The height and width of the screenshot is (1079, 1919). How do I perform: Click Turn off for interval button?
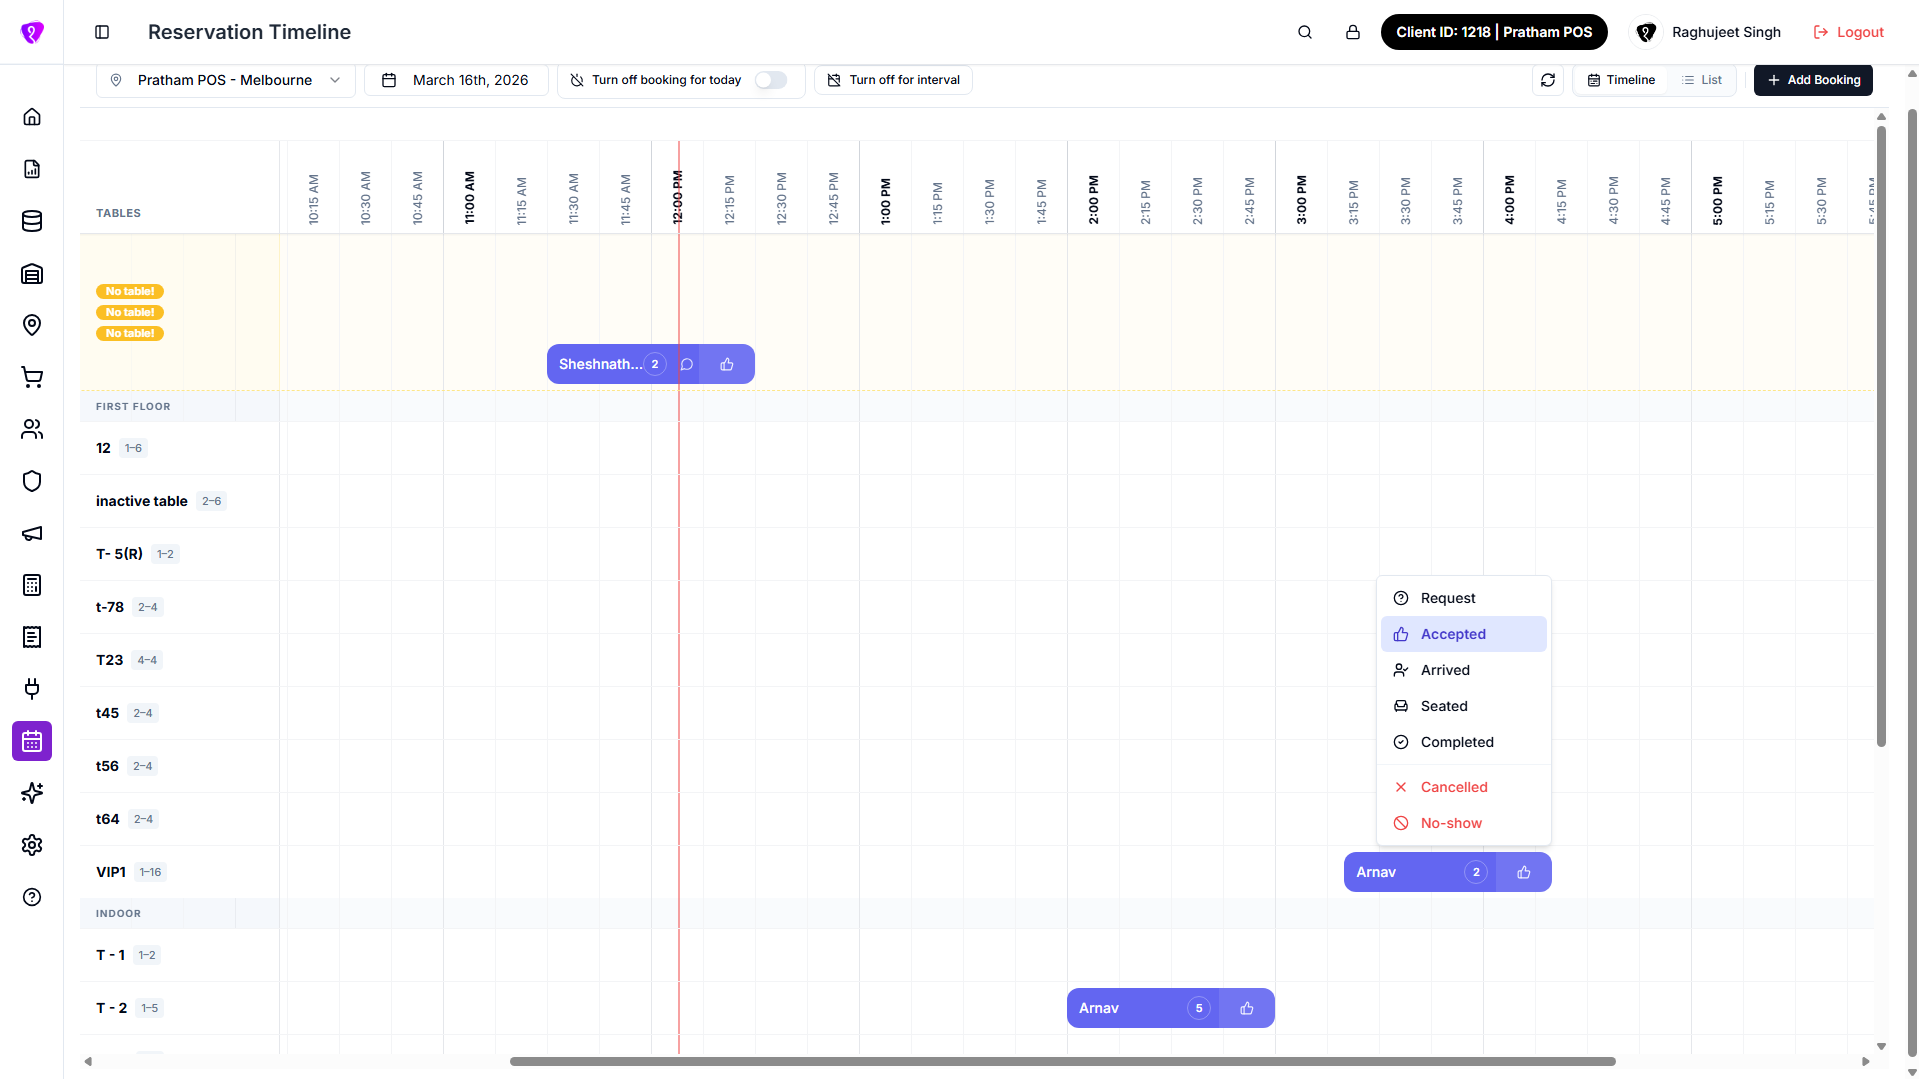tap(893, 80)
